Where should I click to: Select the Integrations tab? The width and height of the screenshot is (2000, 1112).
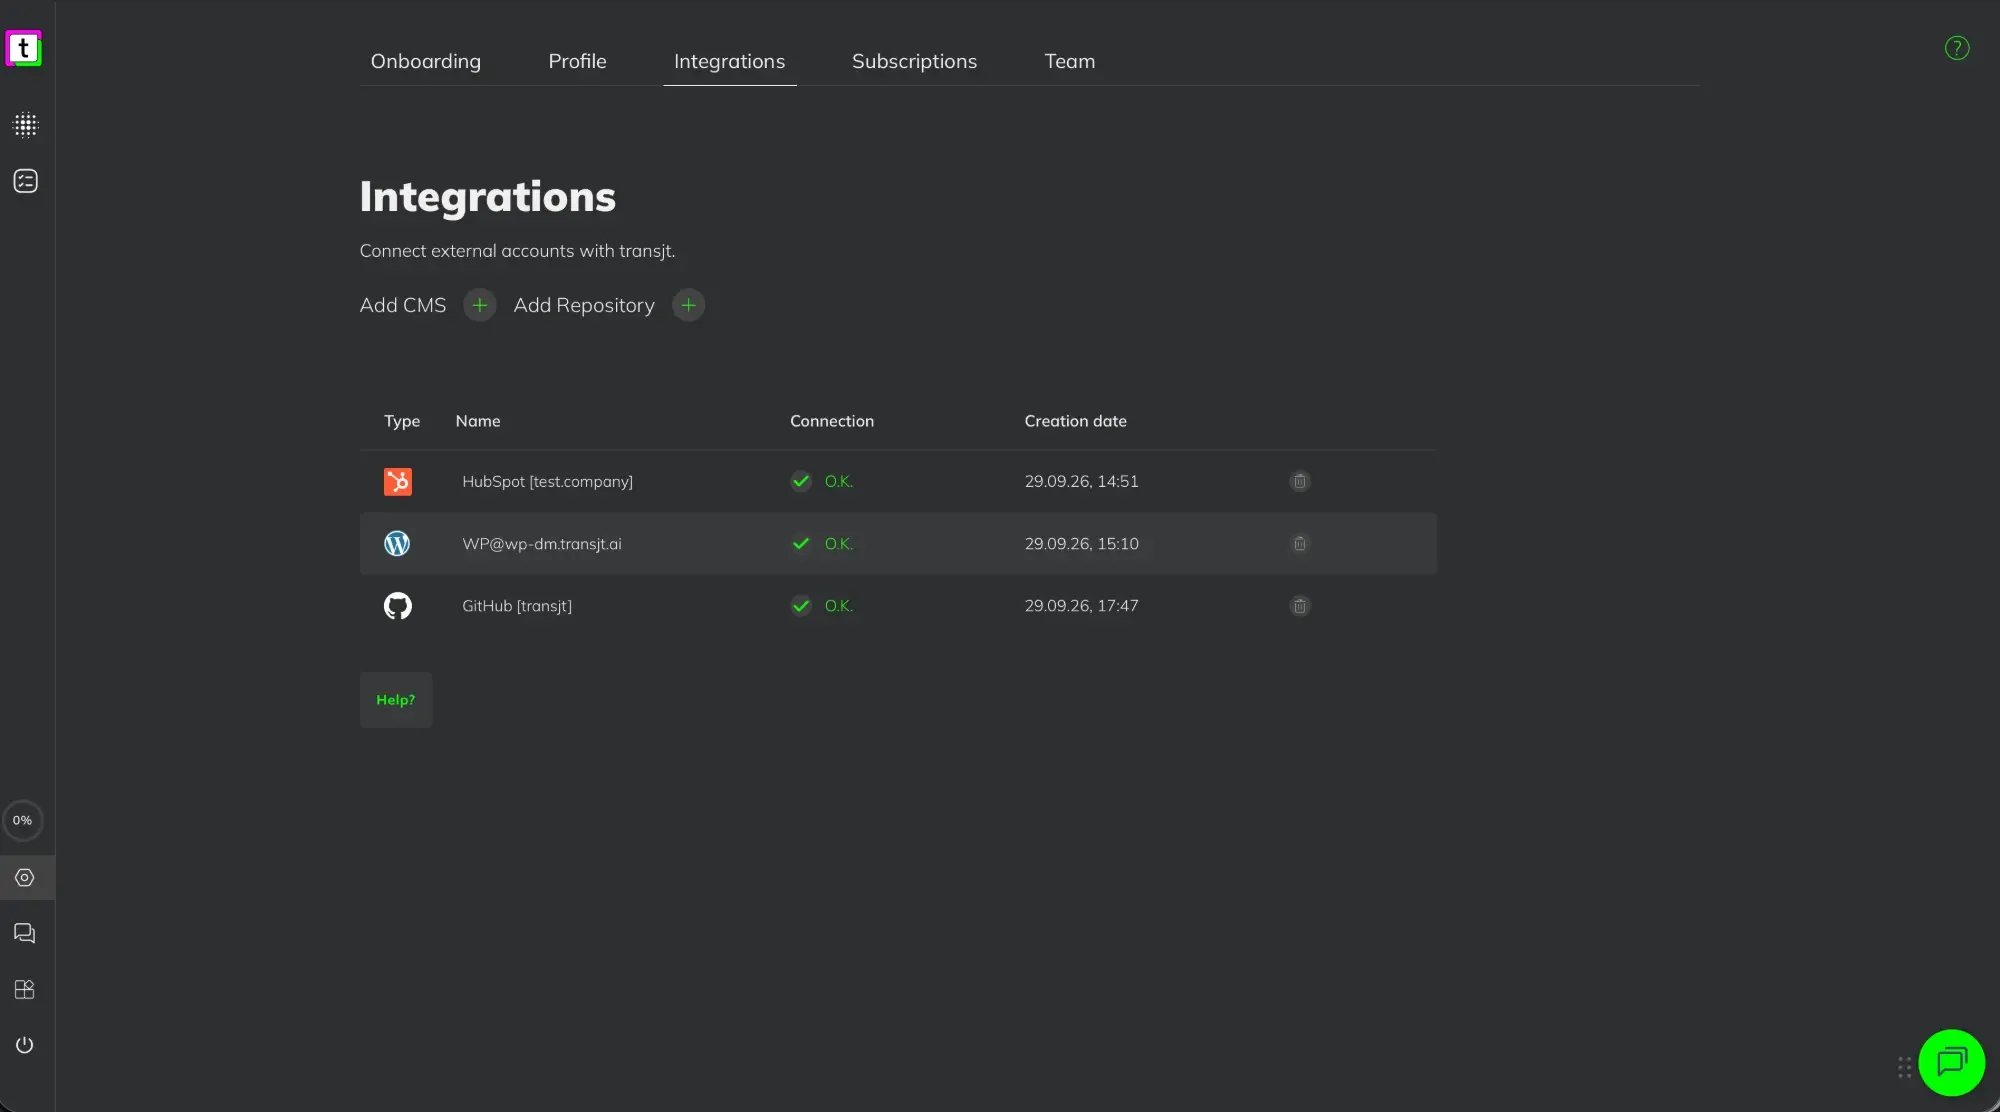click(729, 61)
